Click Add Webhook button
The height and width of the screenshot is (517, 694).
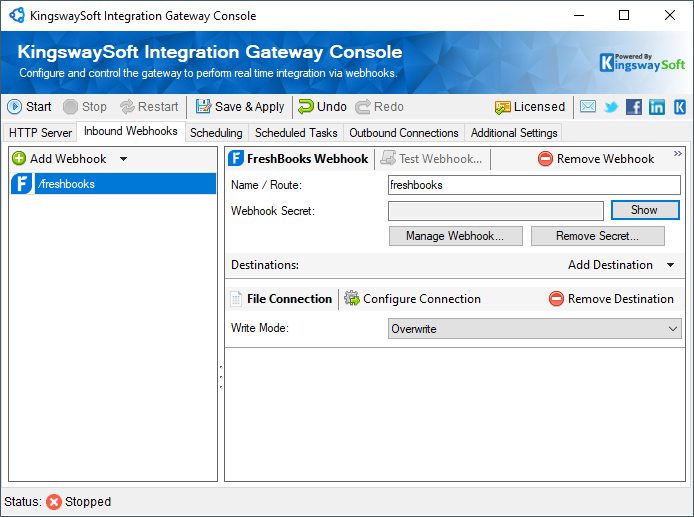(x=59, y=158)
